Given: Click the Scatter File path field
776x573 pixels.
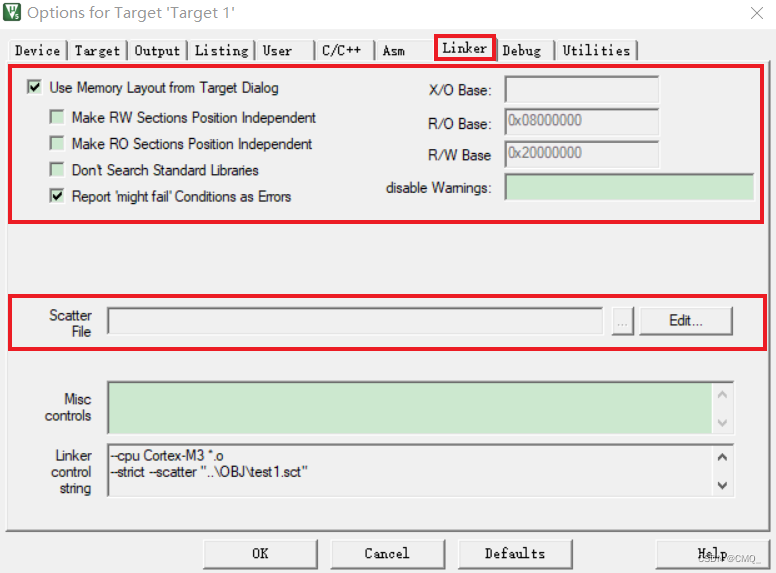Looking at the screenshot, I should (355, 321).
